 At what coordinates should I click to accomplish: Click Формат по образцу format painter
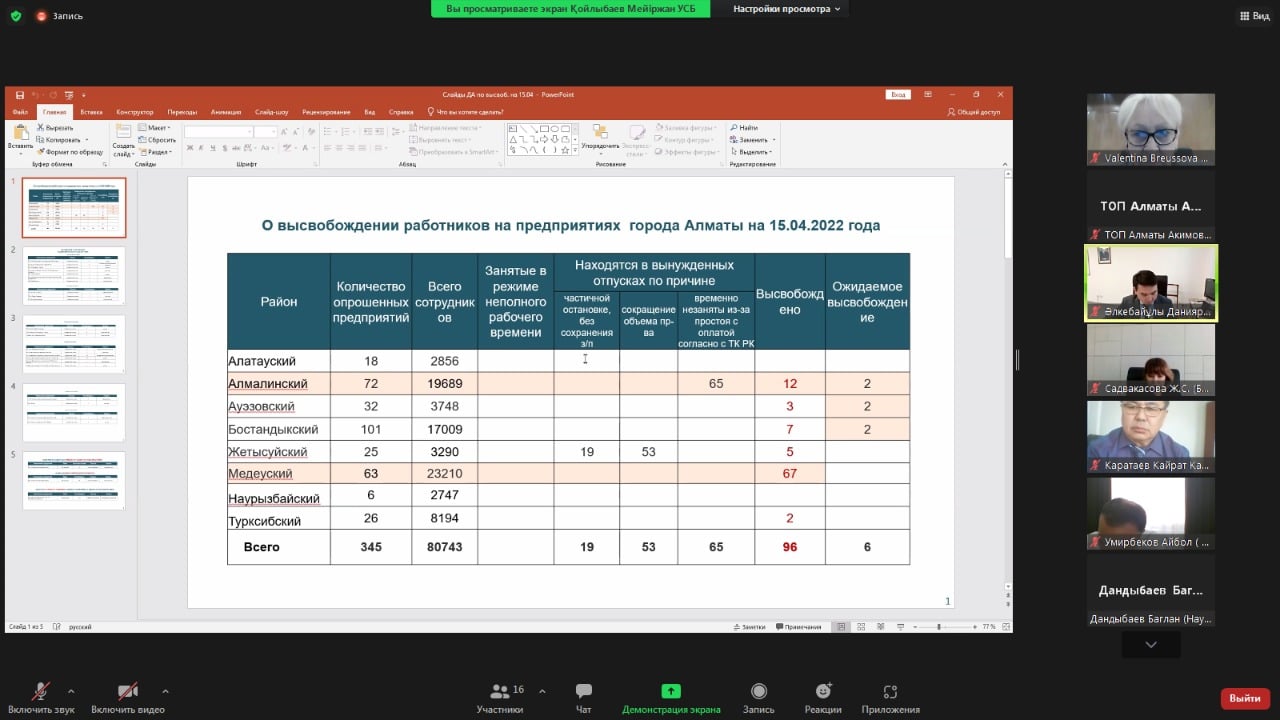70,151
